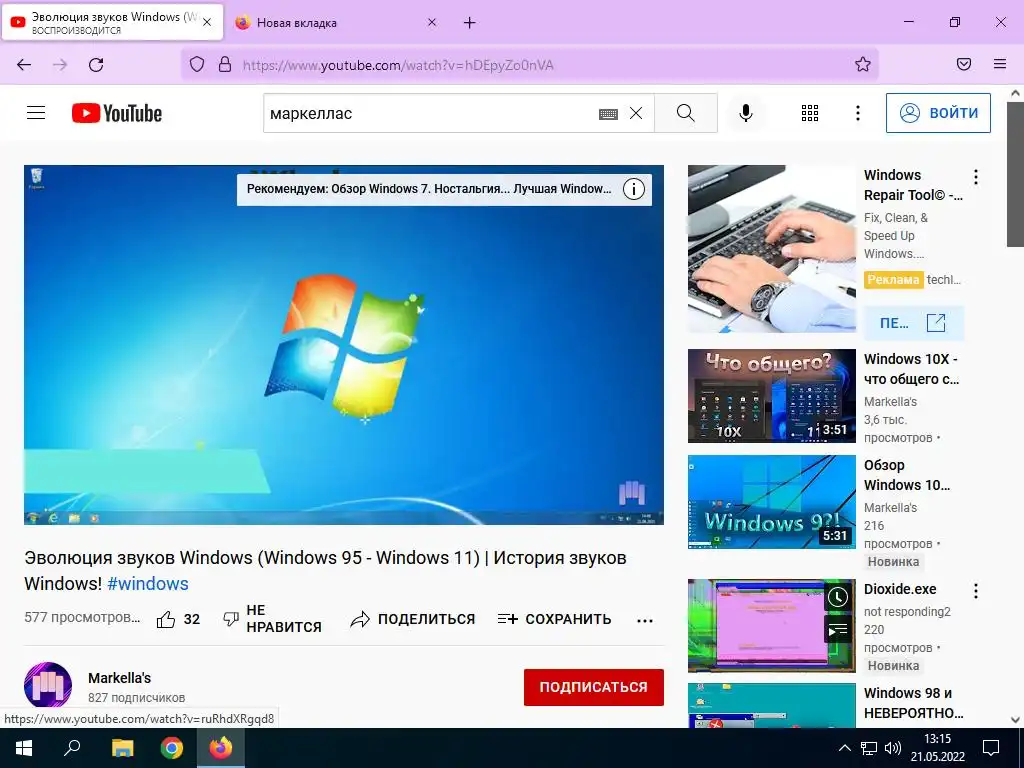The width and height of the screenshot is (1024, 768).
Task: Open the volume control in tray
Action: tap(892, 748)
